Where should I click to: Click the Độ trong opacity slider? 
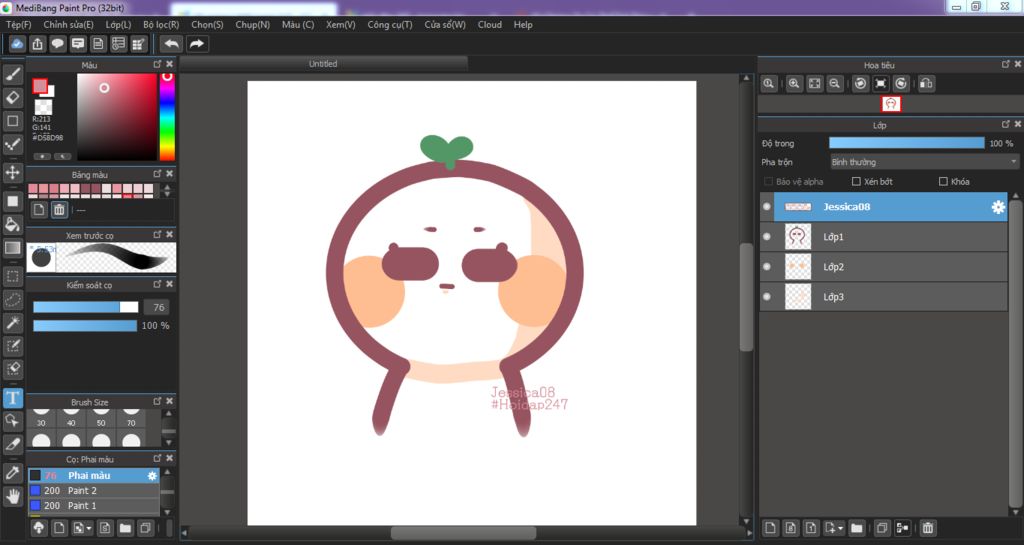click(x=906, y=143)
